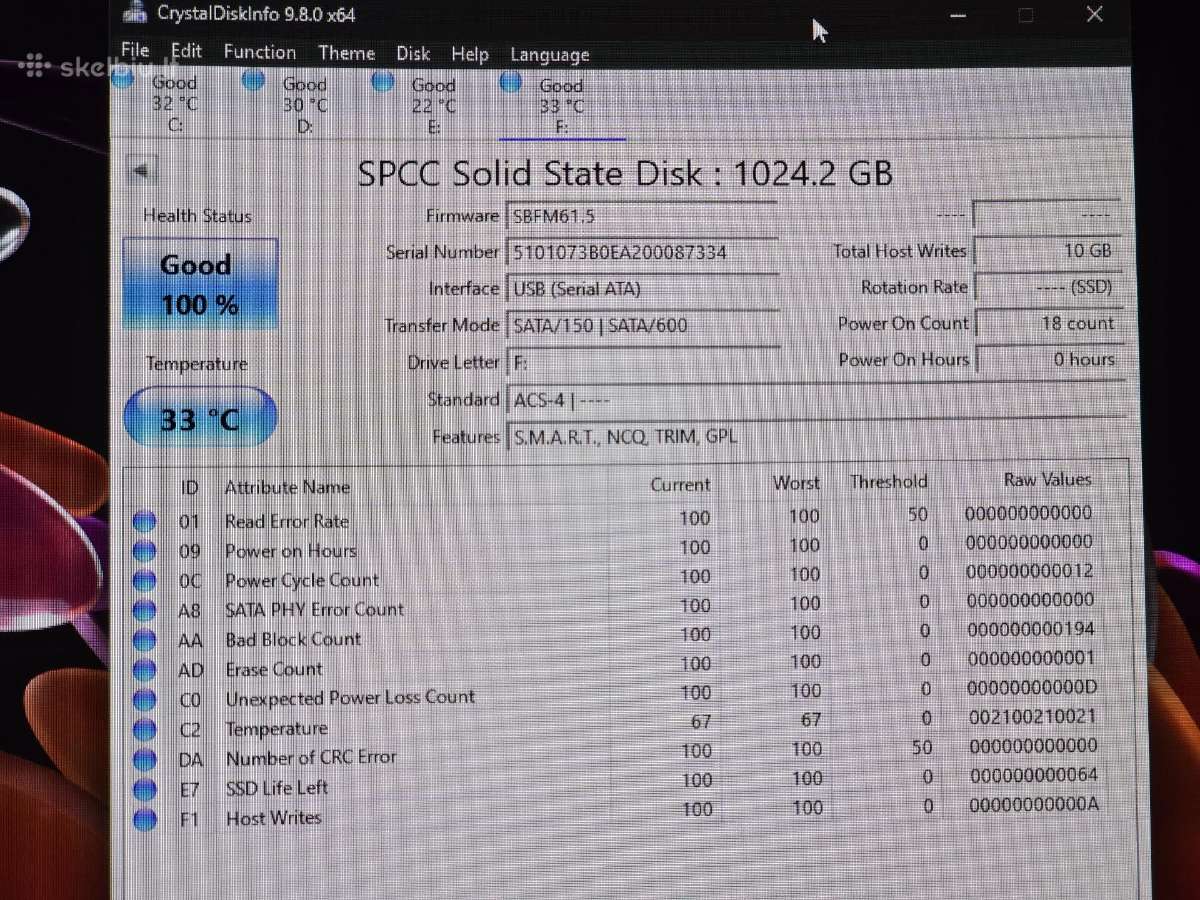1200x900 pixels.
Task: Click raw value 000000000064
Action: [x=1033, y=775]
